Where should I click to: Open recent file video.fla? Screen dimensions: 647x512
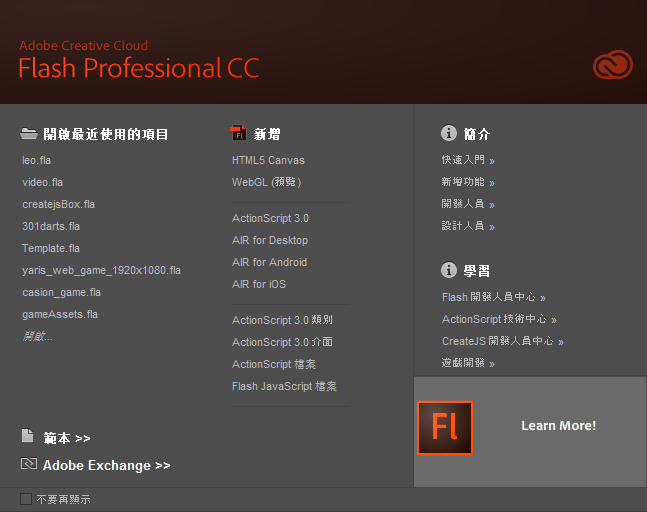43,182
